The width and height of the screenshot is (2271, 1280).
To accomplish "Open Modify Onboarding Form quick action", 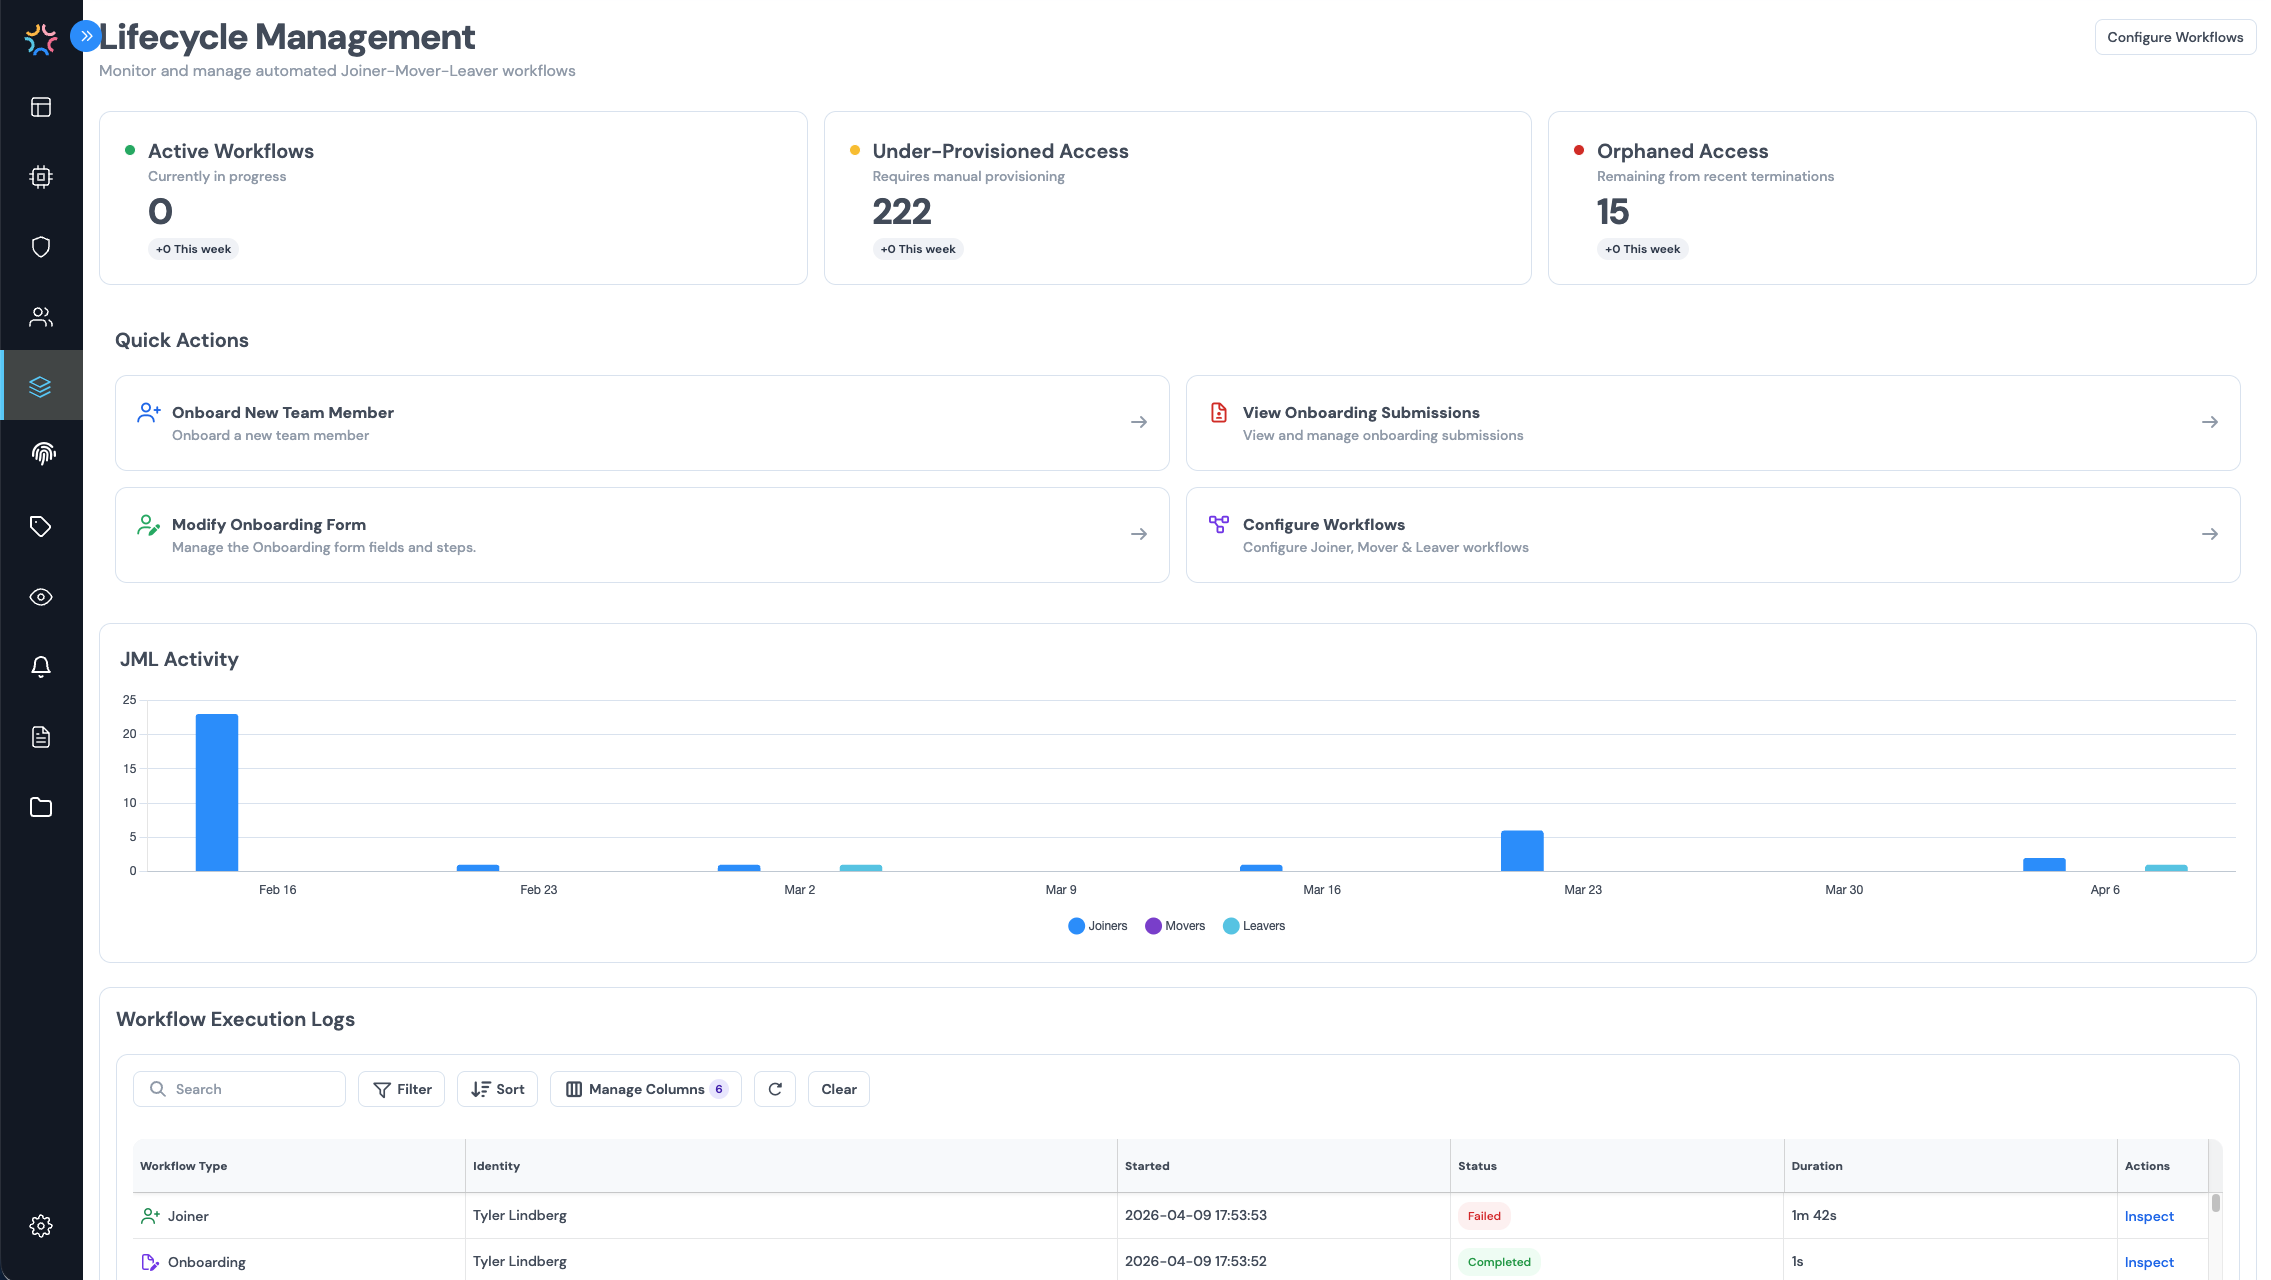I will coord(642,535).
